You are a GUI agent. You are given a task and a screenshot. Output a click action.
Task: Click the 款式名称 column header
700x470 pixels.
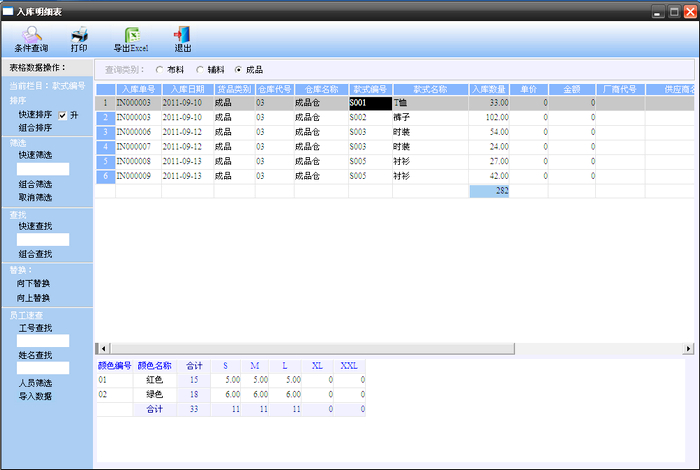[x=429, y=89]
